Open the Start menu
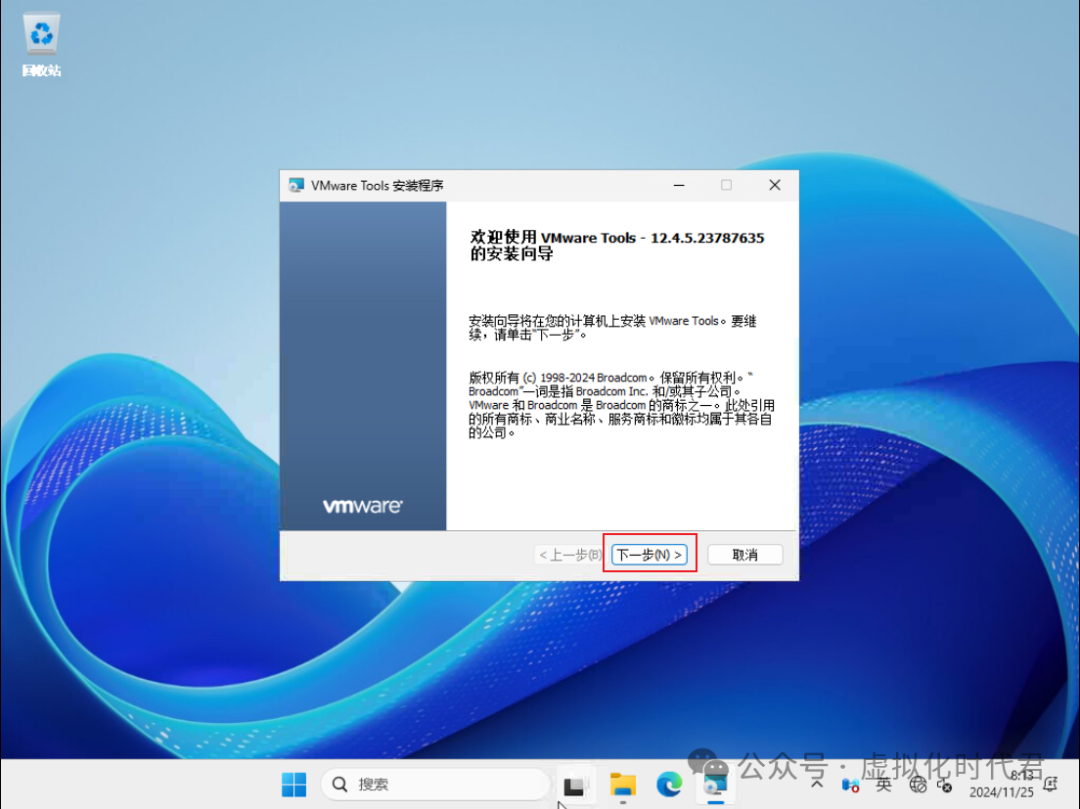The width and height of the screenshot is (1080, 809). 293,784
